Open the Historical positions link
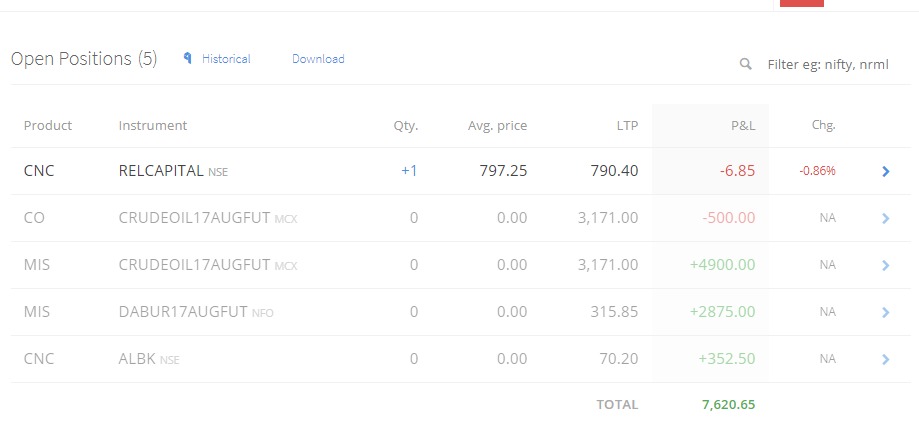Image resolution: width=919 pixels, height=423 pixels. [x=226, y=59]
